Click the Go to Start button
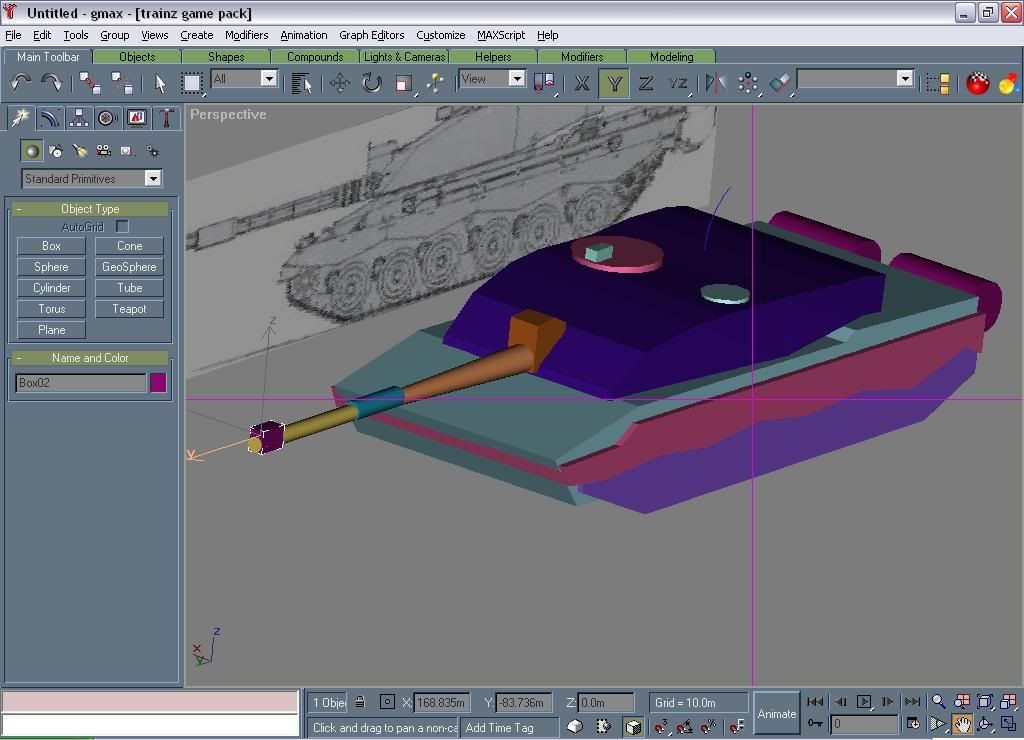The width and height of the screenshot is (1024, 740). (x=815, y=701)
